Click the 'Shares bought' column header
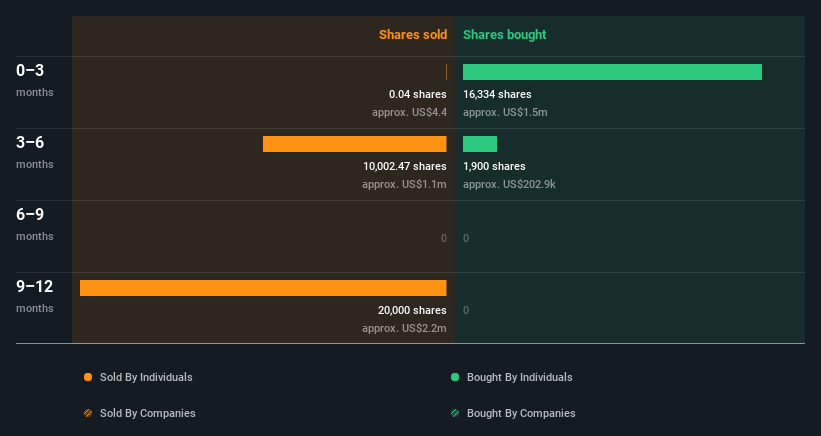Image resolution: width=821 pixels, height=436 pixels. tap(504, 35)
